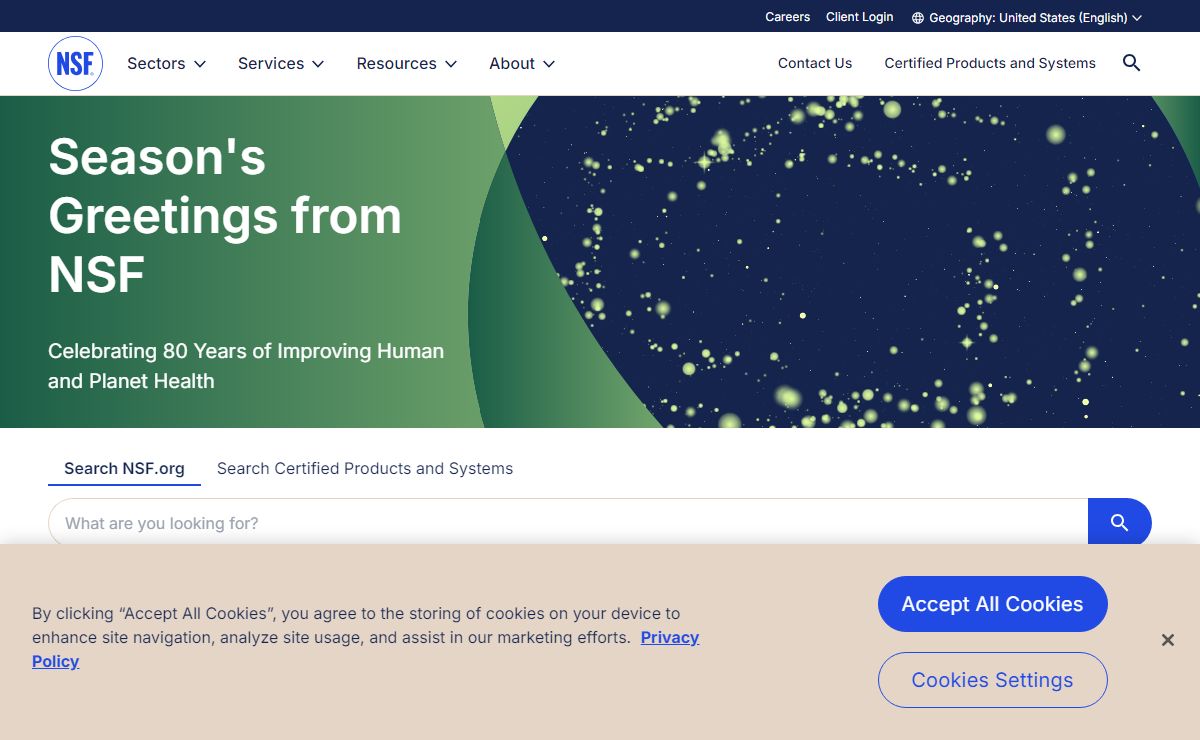
Task: Open Certified Products and Systems in header
Action: [990, 63]
